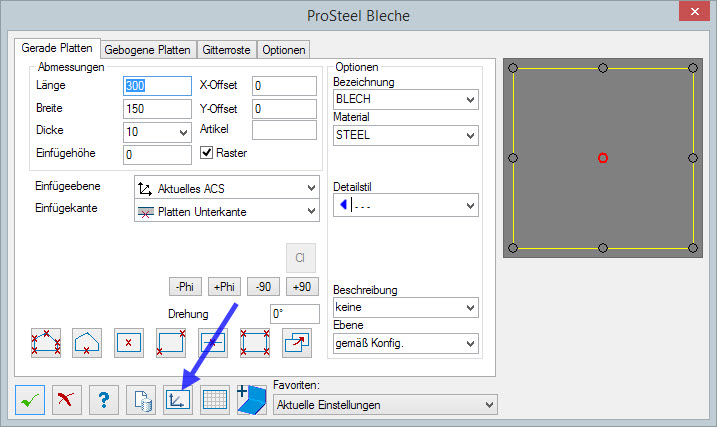Select the bottom-left corner point in preview
The image size is (717, 427).
pos(513,248)
